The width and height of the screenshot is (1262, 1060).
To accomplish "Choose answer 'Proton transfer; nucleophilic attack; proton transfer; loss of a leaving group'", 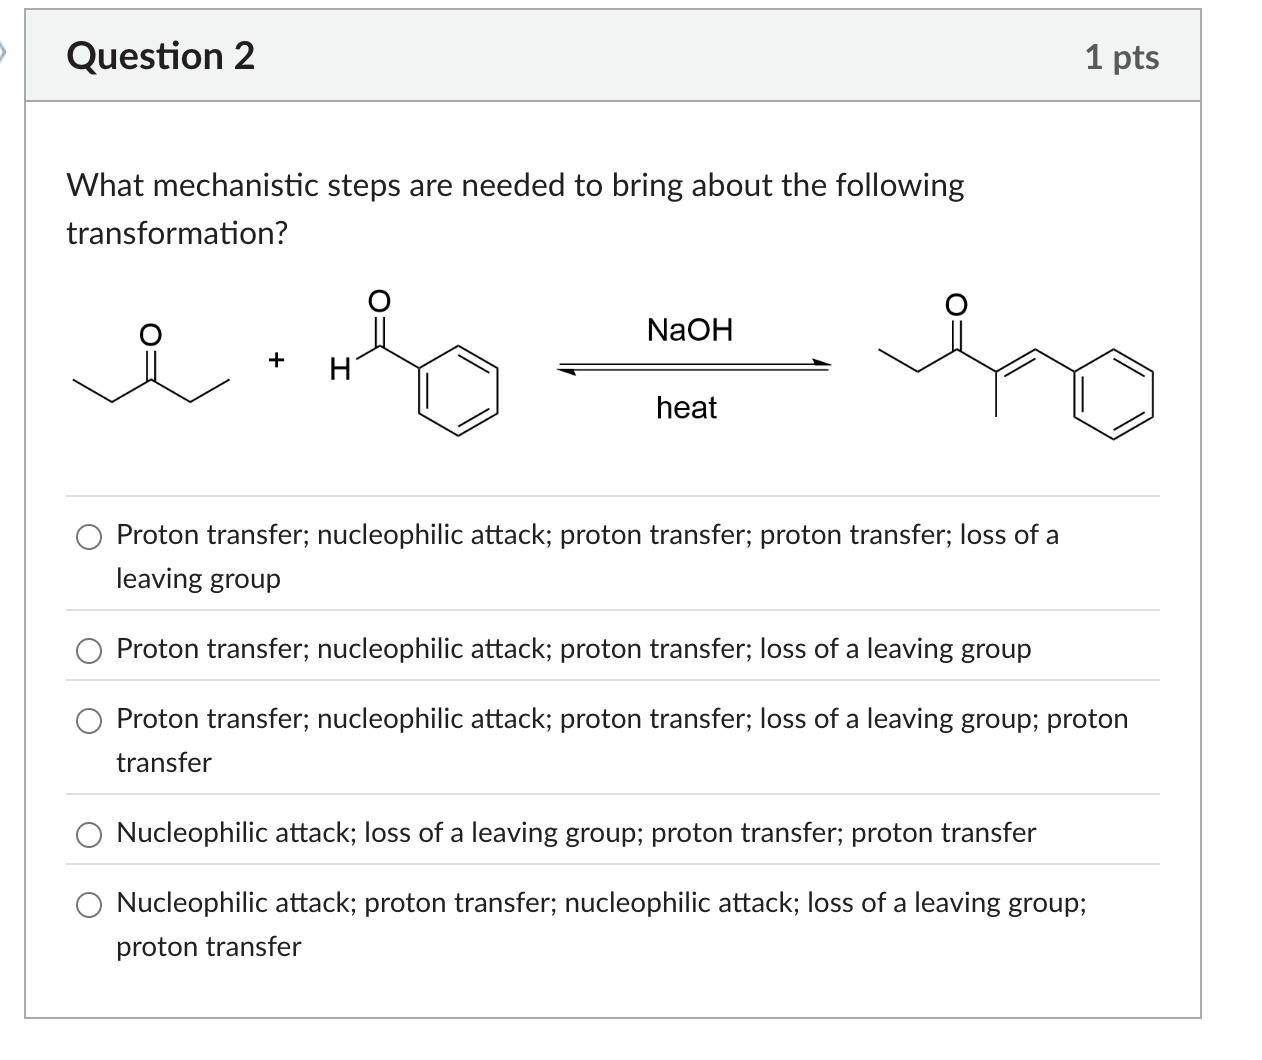I will coord(89,651).
